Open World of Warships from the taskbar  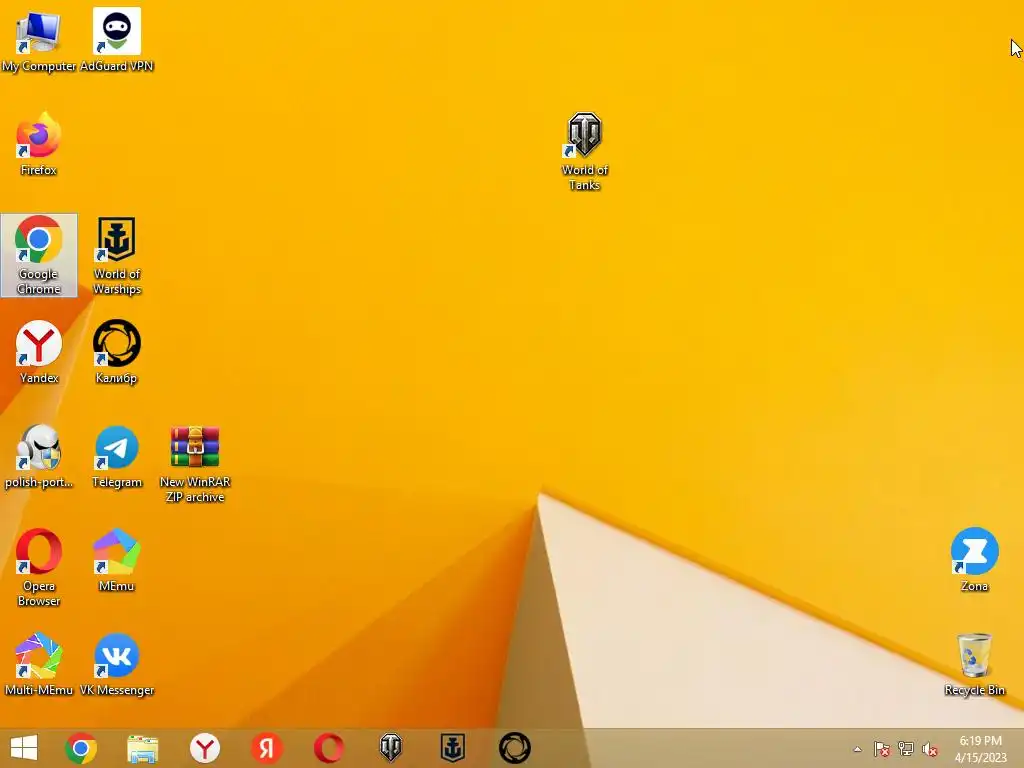(x=453, y=748)
